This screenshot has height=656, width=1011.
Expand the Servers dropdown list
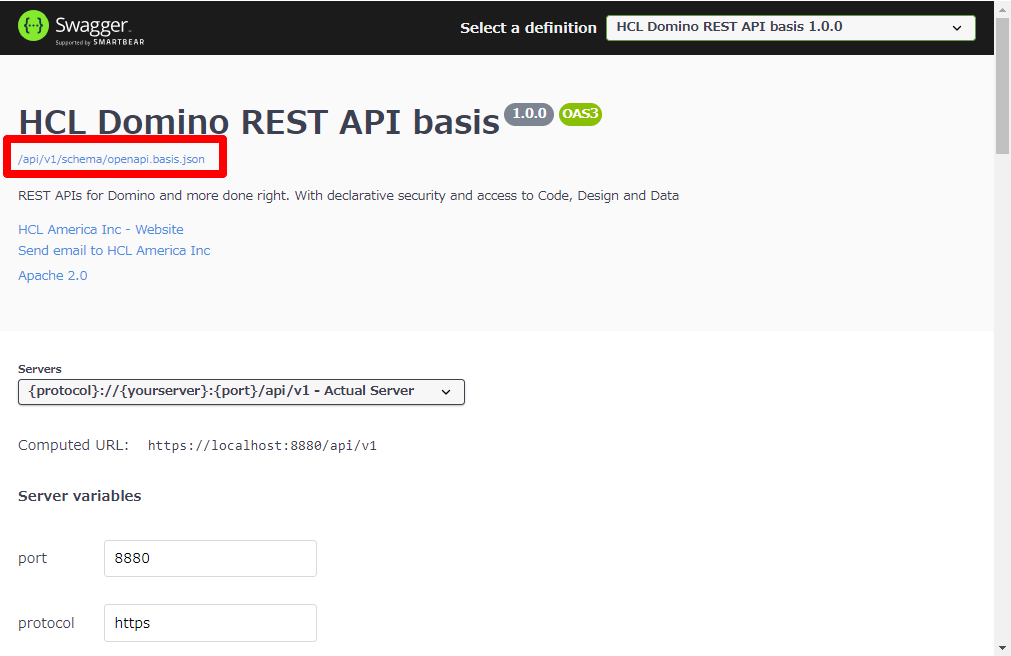241,392
